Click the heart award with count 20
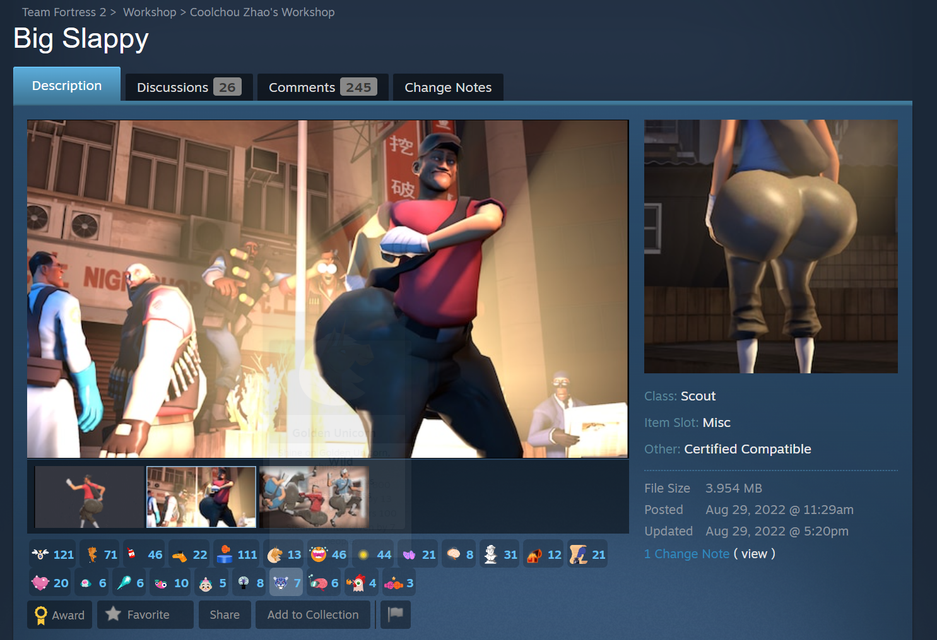Image resolution: width=937 pixels, height=640 pixels. 50,583
